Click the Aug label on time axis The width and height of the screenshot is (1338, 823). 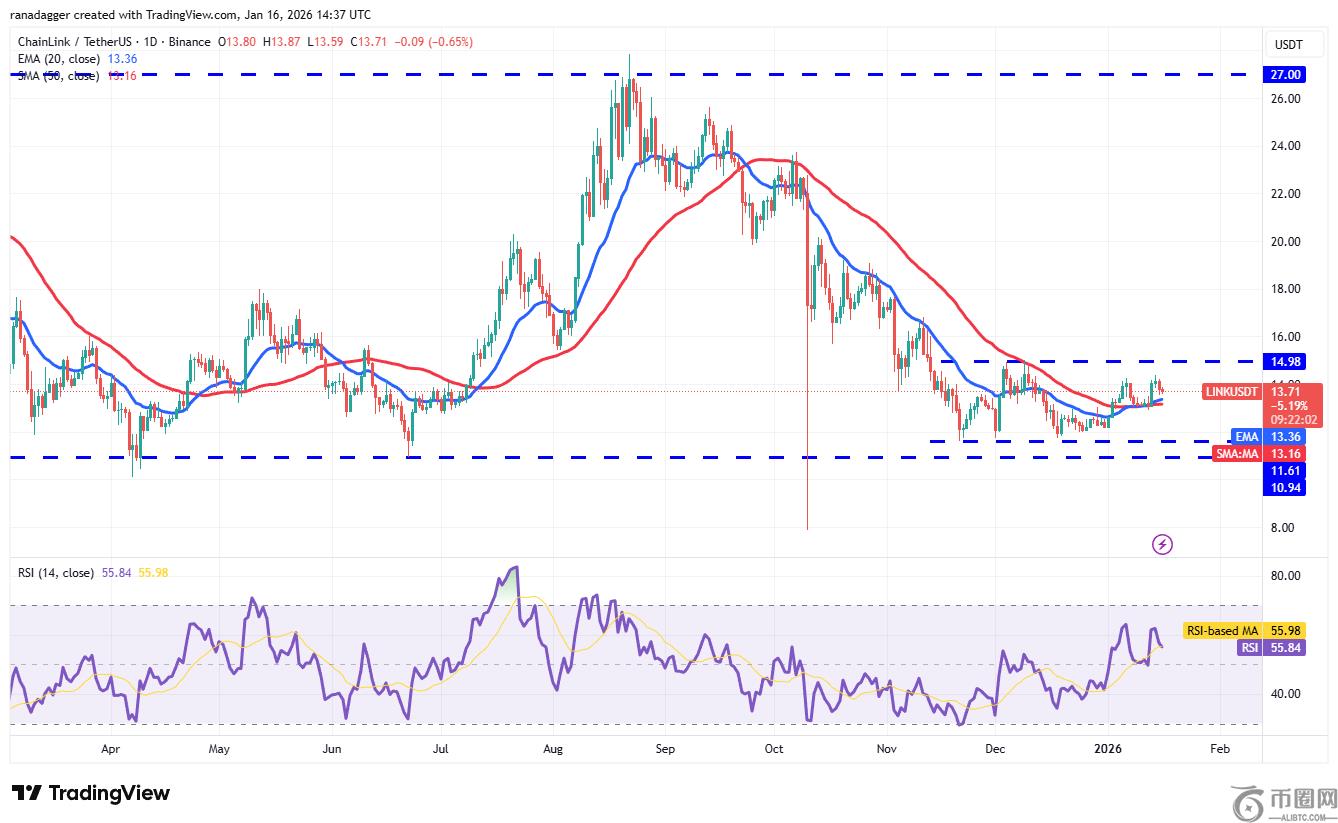[x=553, y=748]
